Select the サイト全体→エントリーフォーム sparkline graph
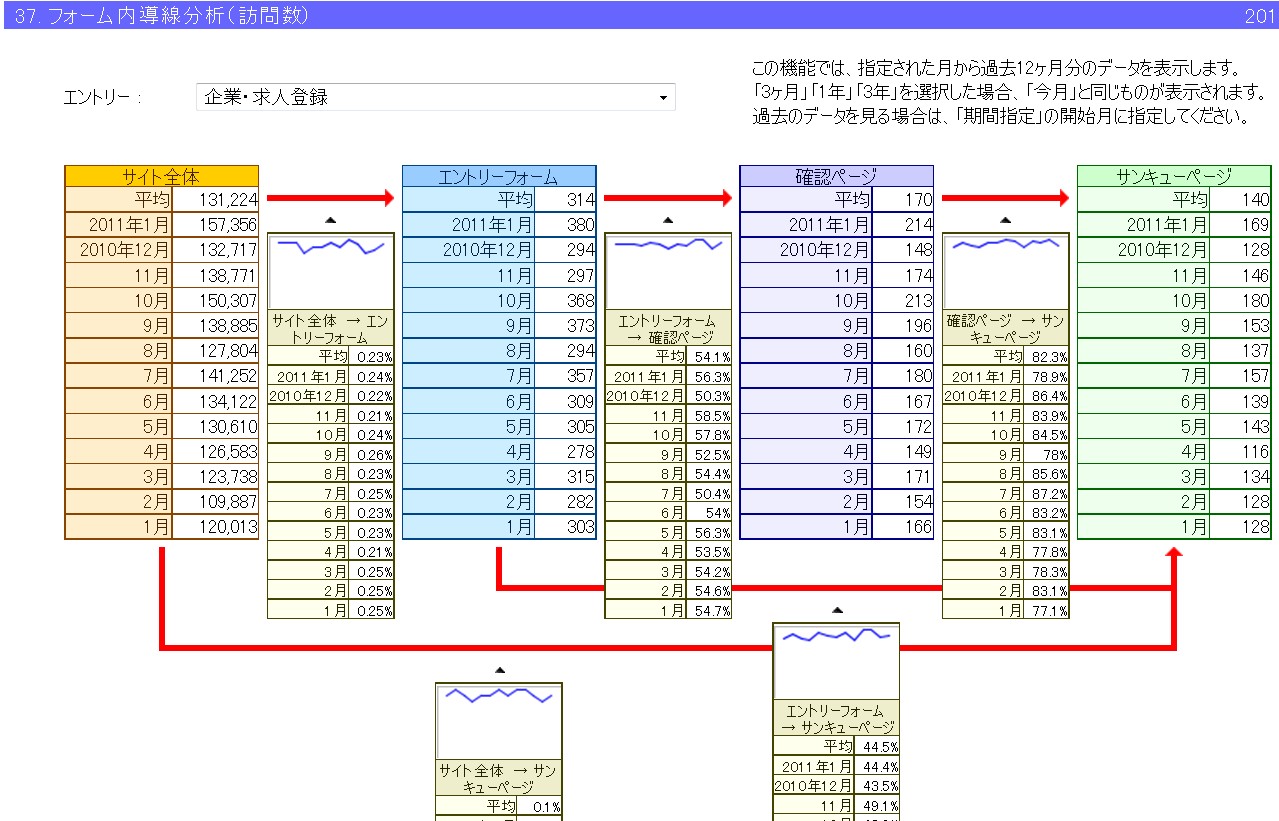1279x821 pixels. pyautogui.click(x=331, y=270)
